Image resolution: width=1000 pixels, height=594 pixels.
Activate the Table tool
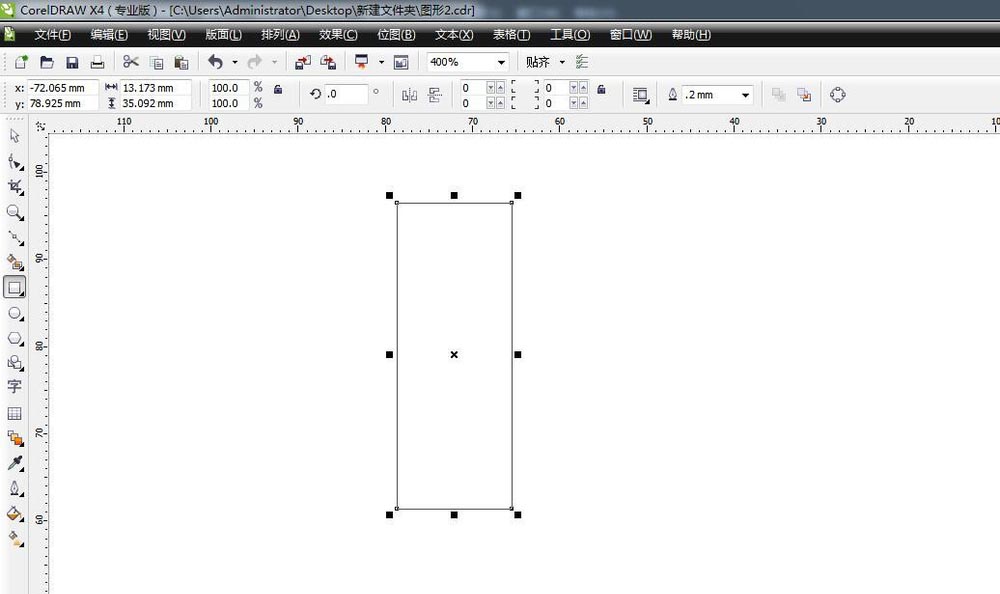pos(15,413)
